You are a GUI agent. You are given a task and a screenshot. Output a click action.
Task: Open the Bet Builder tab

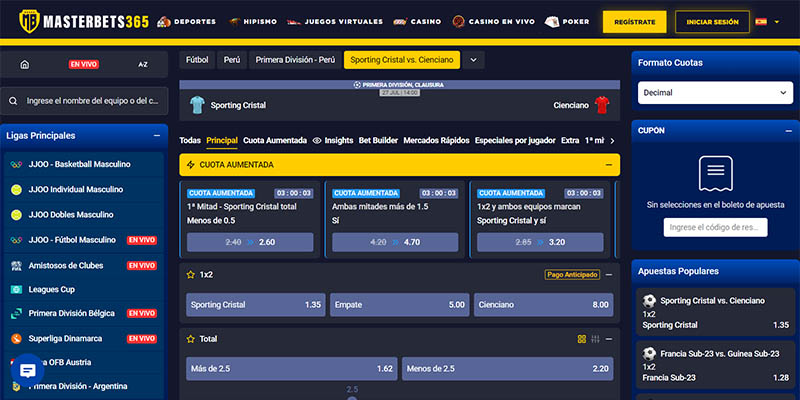point(378,140)
